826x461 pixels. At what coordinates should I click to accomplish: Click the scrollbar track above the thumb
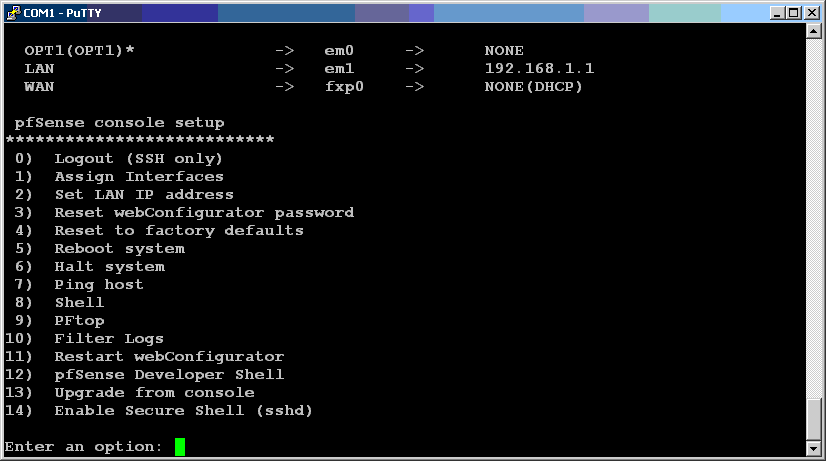click(x=813, y=218)
